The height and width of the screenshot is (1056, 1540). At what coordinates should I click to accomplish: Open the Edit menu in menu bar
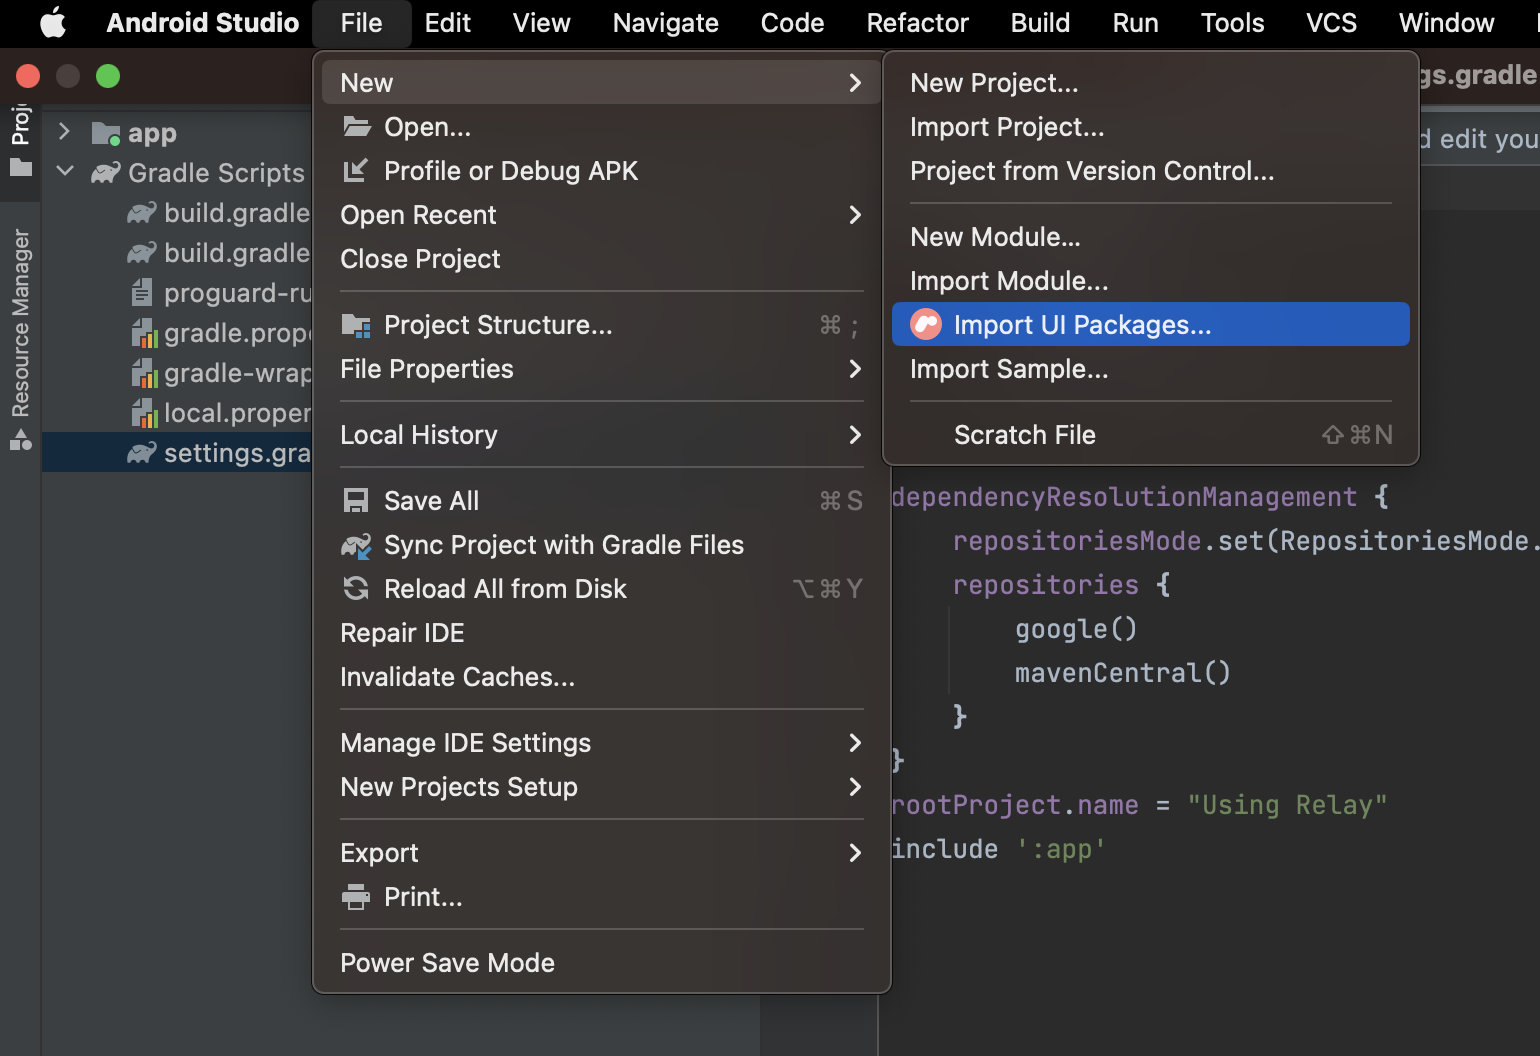[x=447, y=23]
